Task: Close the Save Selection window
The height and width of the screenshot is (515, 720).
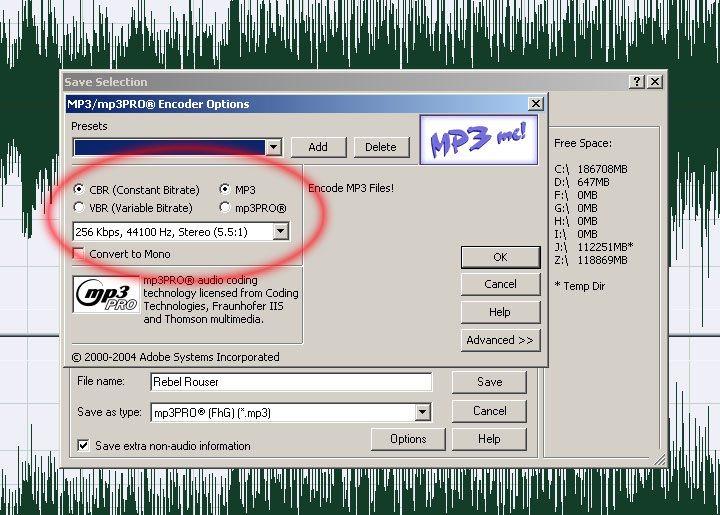Action: coord(654,82)
